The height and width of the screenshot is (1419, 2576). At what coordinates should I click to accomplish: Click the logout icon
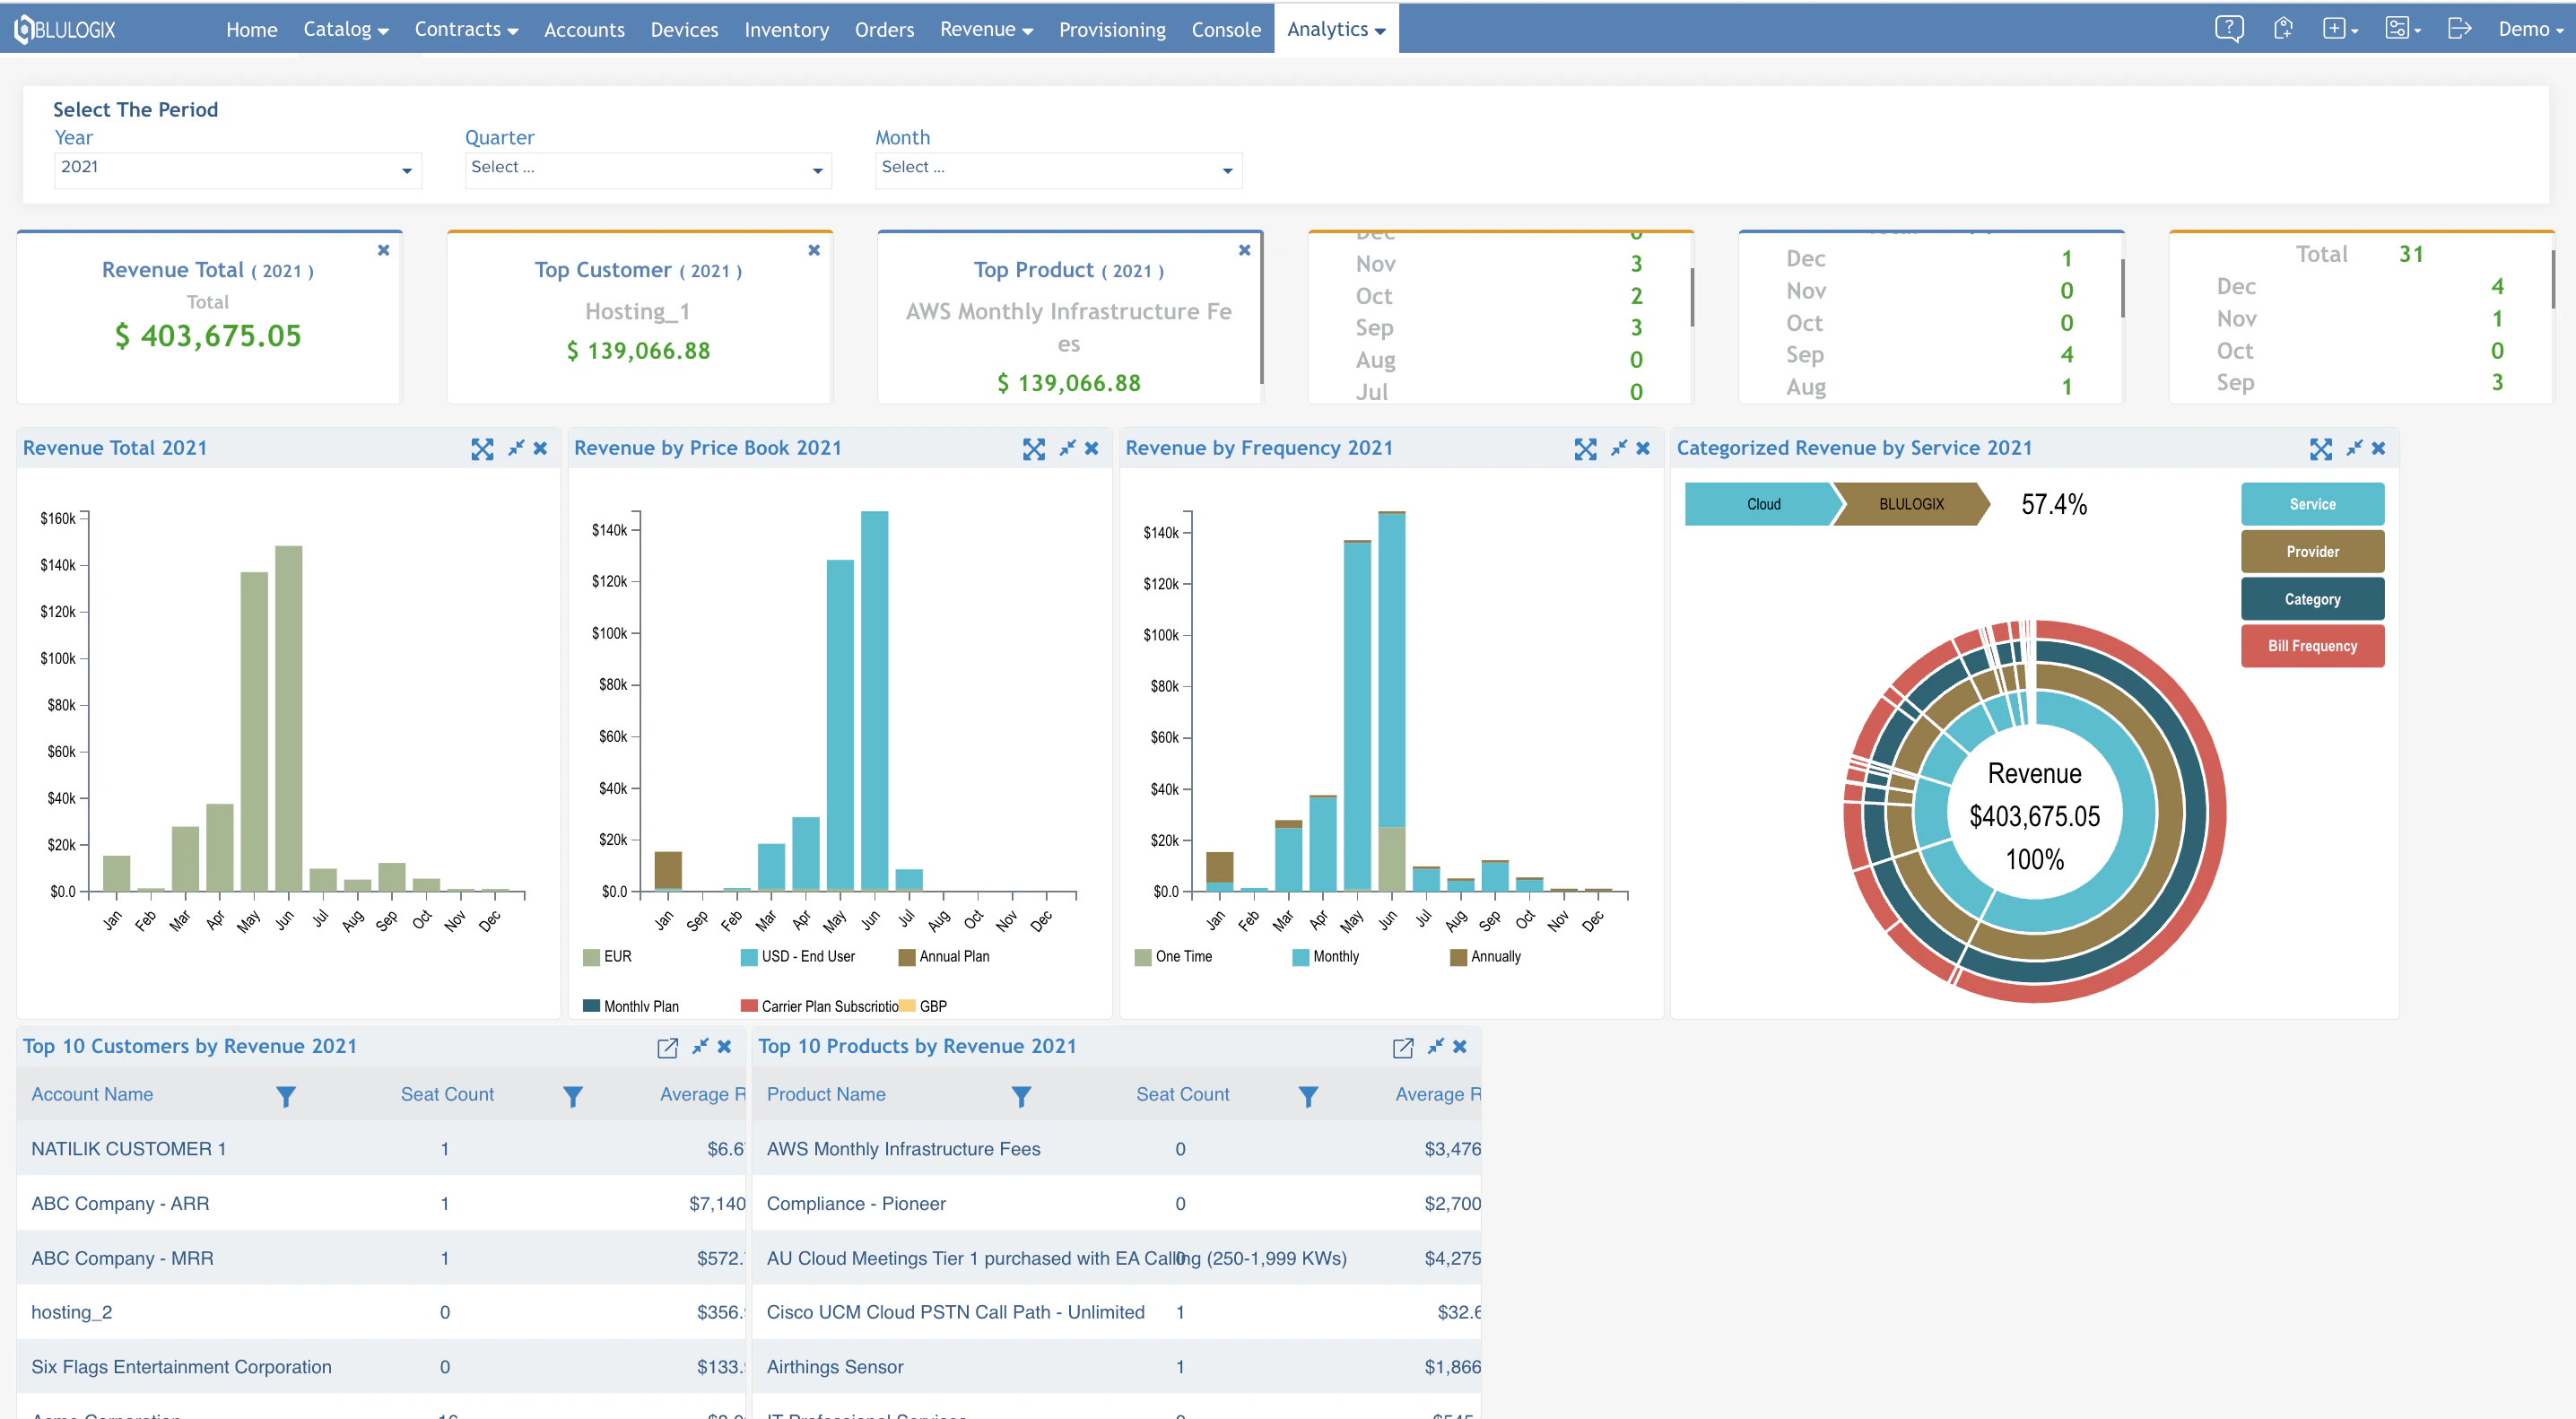tap(2461, 29)
